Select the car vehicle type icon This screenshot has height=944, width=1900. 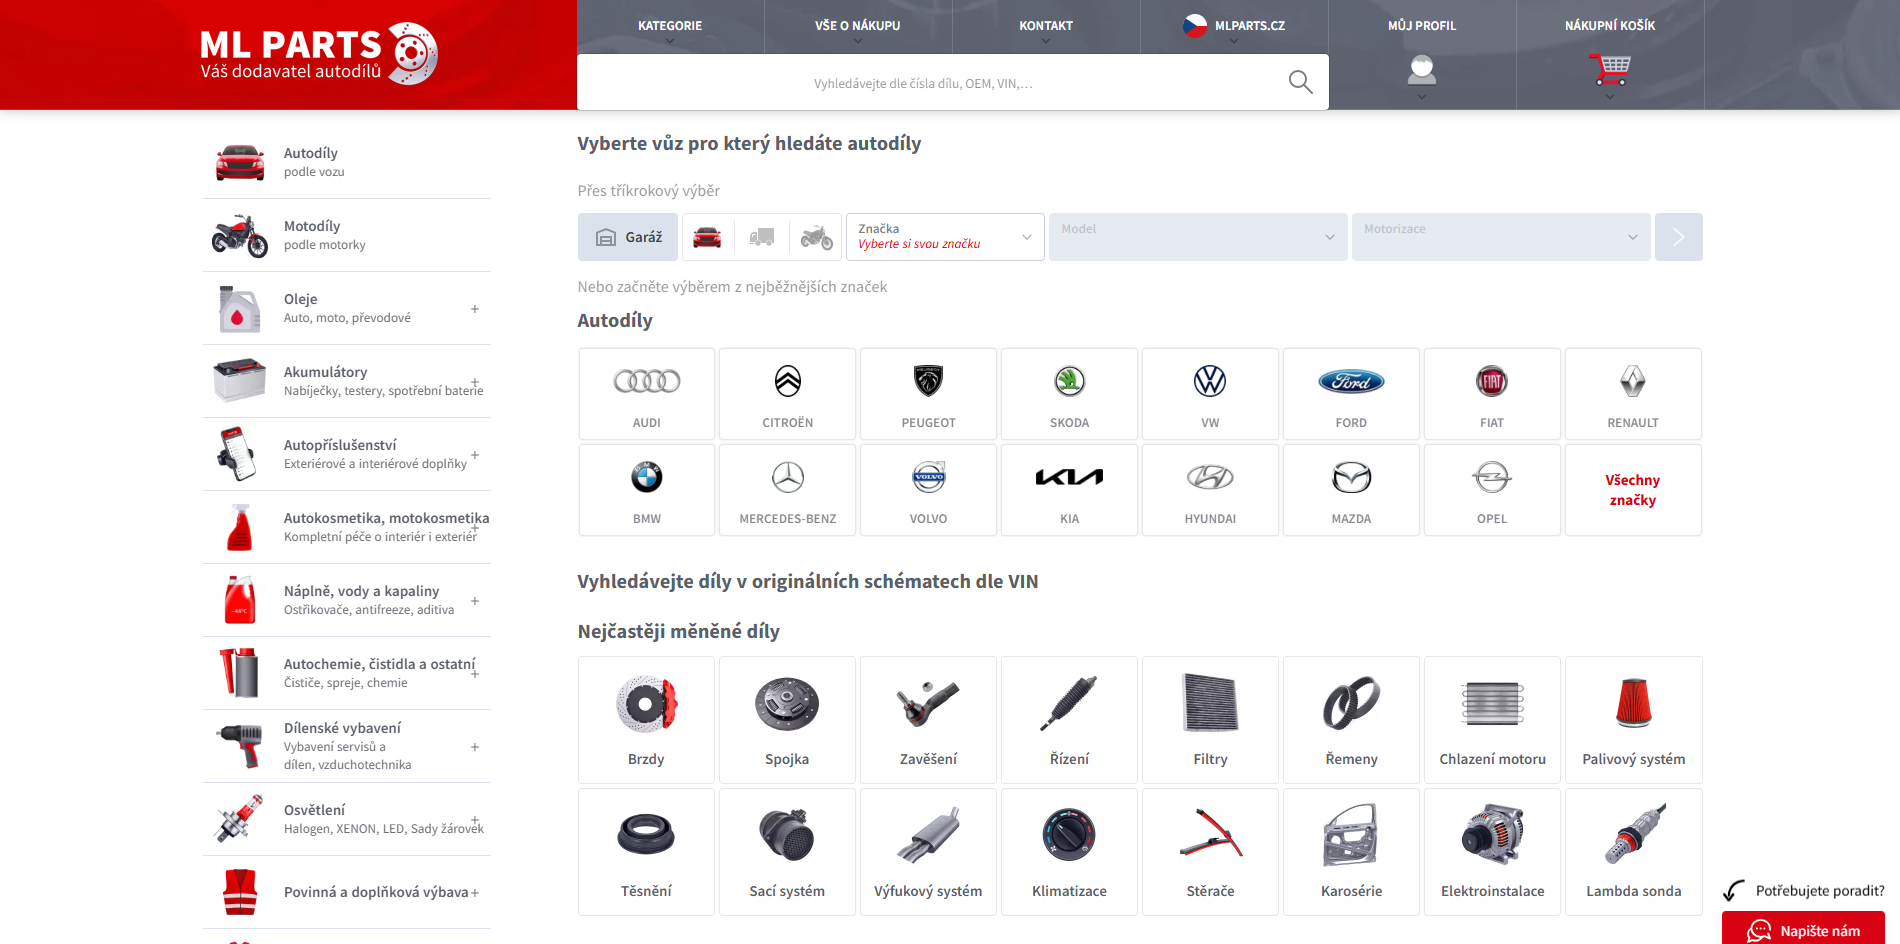point(707,237)
